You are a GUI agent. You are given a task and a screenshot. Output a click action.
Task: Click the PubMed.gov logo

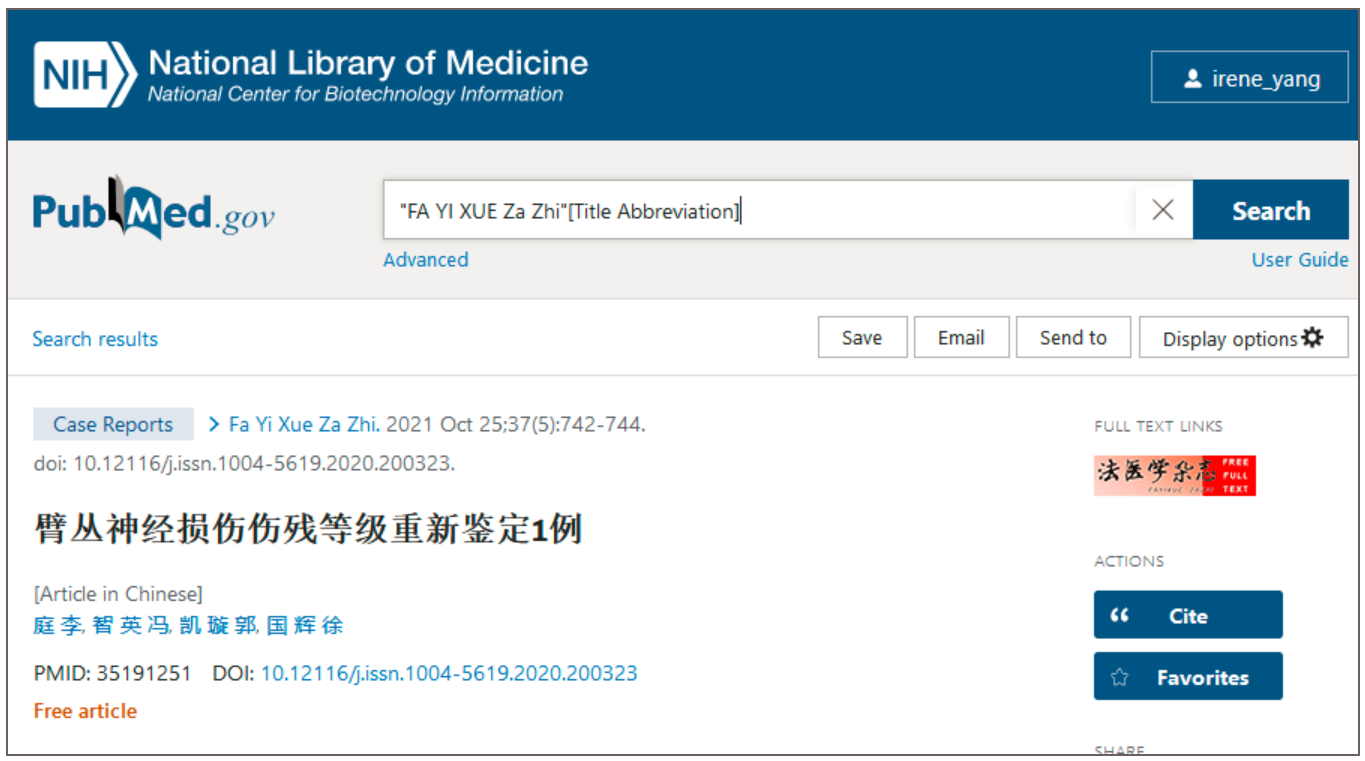tap(153, 210)
